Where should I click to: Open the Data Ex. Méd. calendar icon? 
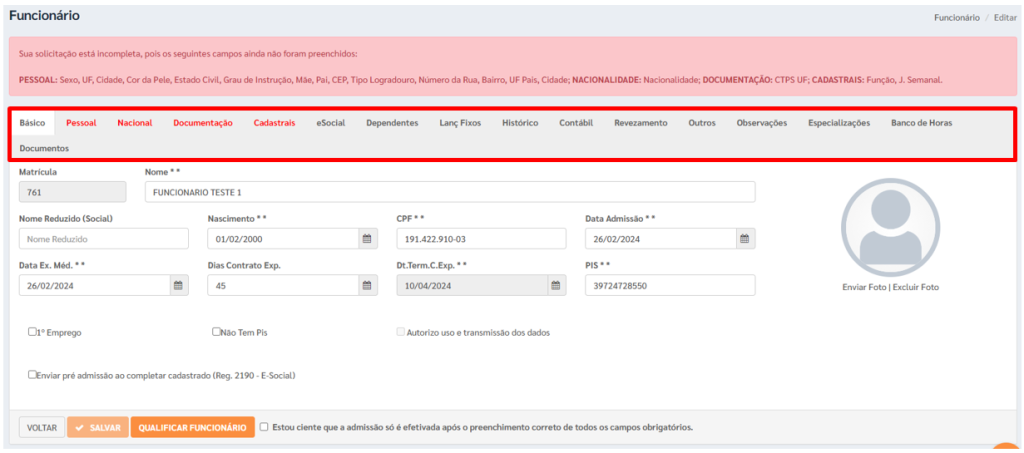pyautogui.click(x=178, y=286)
